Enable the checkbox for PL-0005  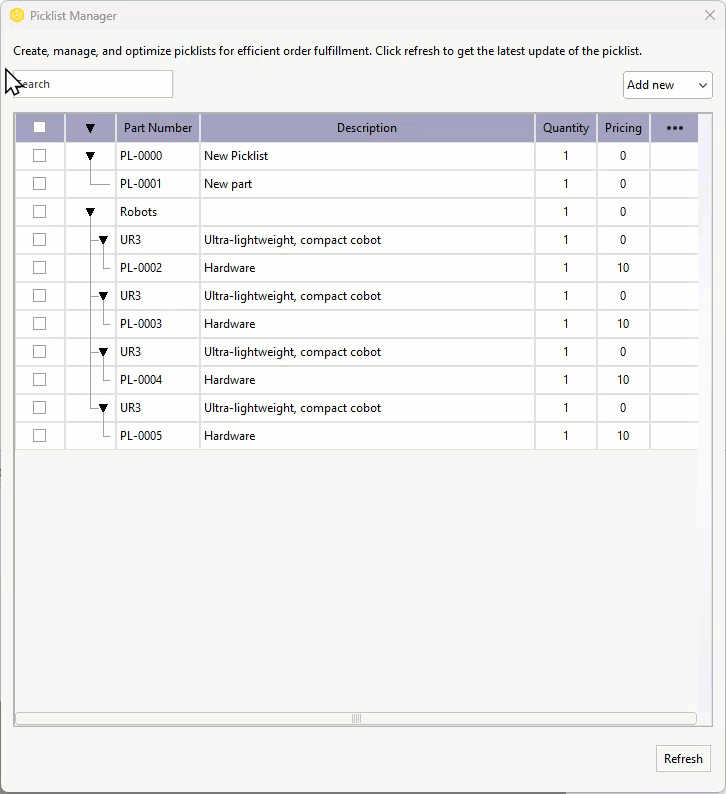39,435
